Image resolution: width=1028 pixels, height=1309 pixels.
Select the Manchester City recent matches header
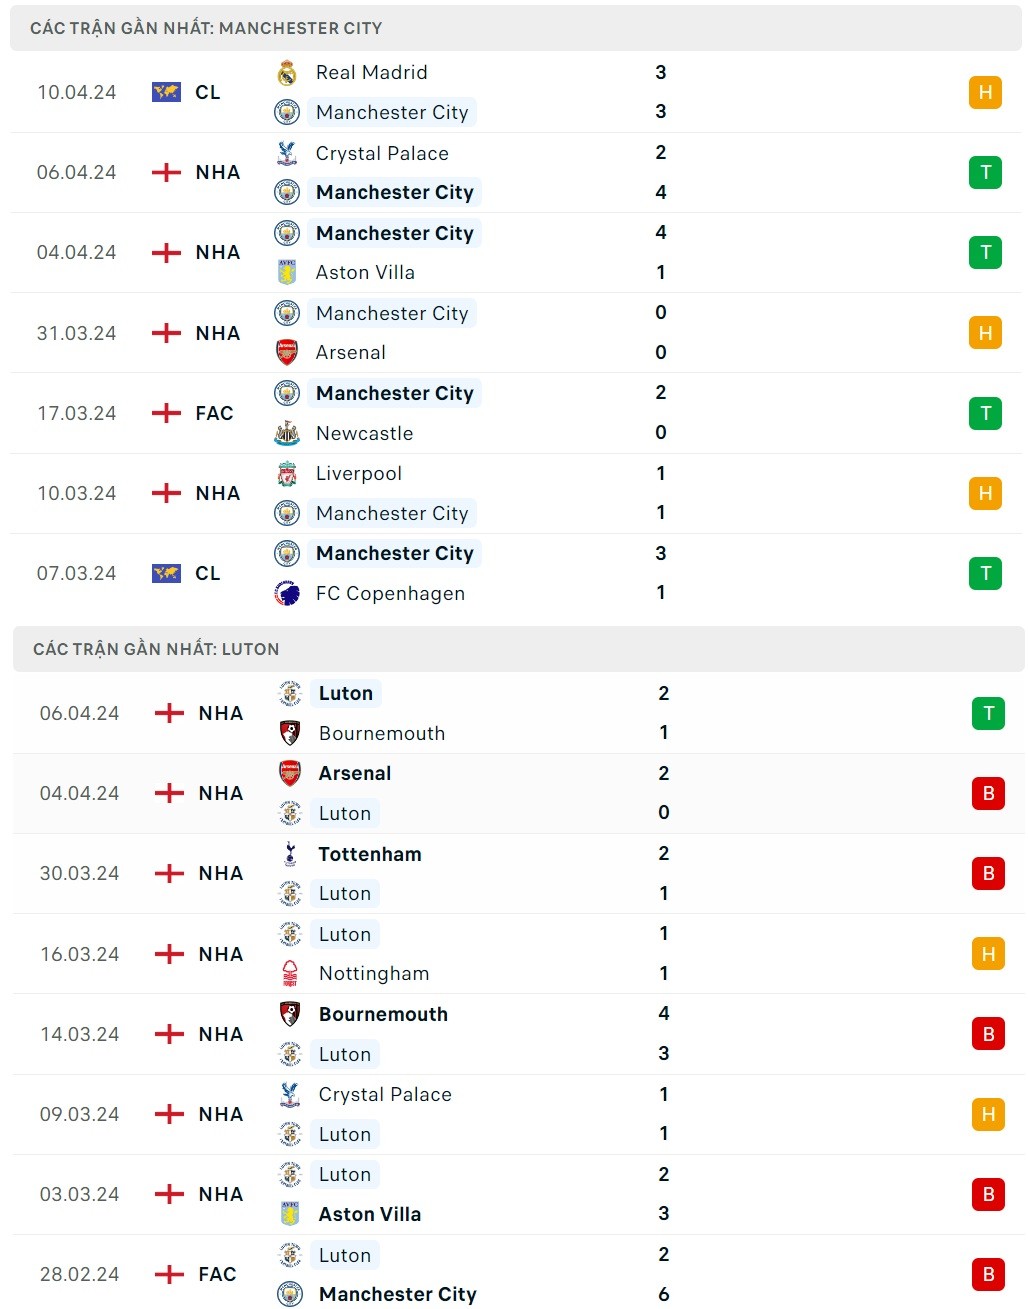pos(206,28)
